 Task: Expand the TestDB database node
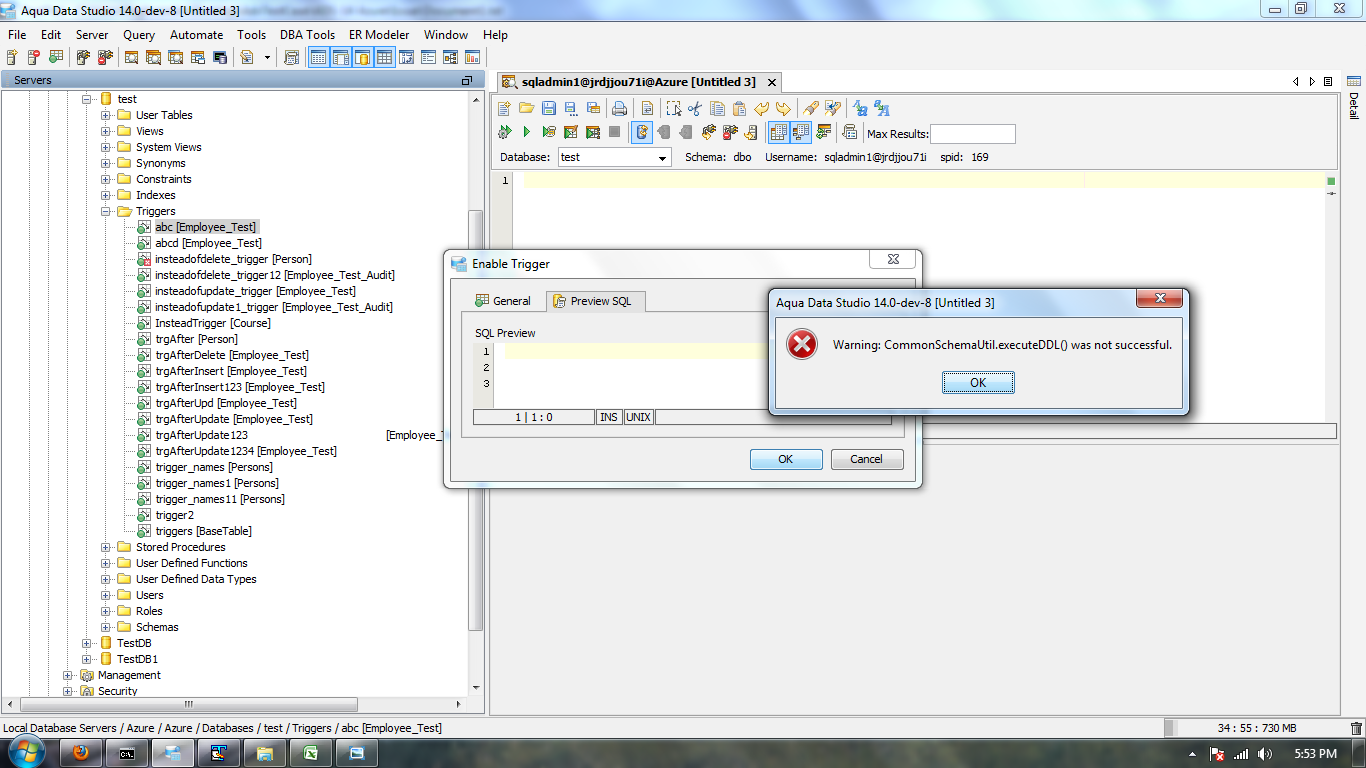87,643
